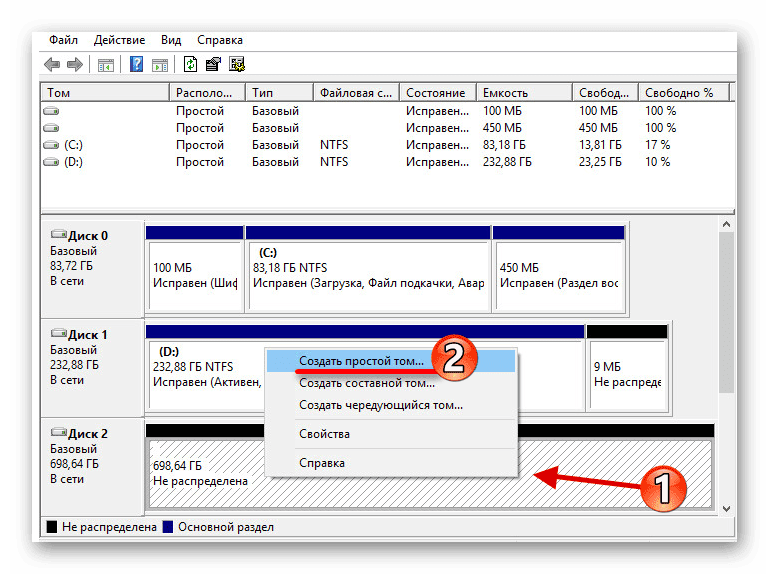Viewport: 769px width, 574px height.
Task: Click the blue Основной раздел legend swatch
Action: pyautogui.click(x=168, y=527)
